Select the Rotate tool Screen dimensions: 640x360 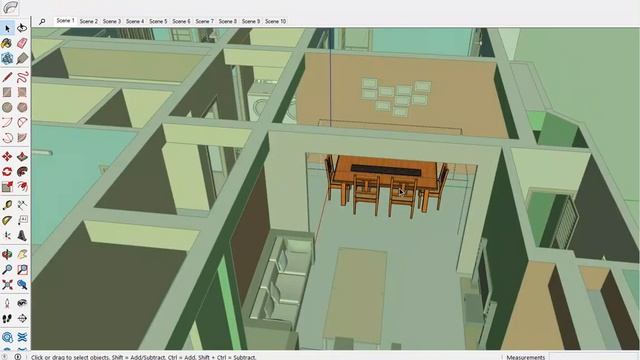(7, 172)
